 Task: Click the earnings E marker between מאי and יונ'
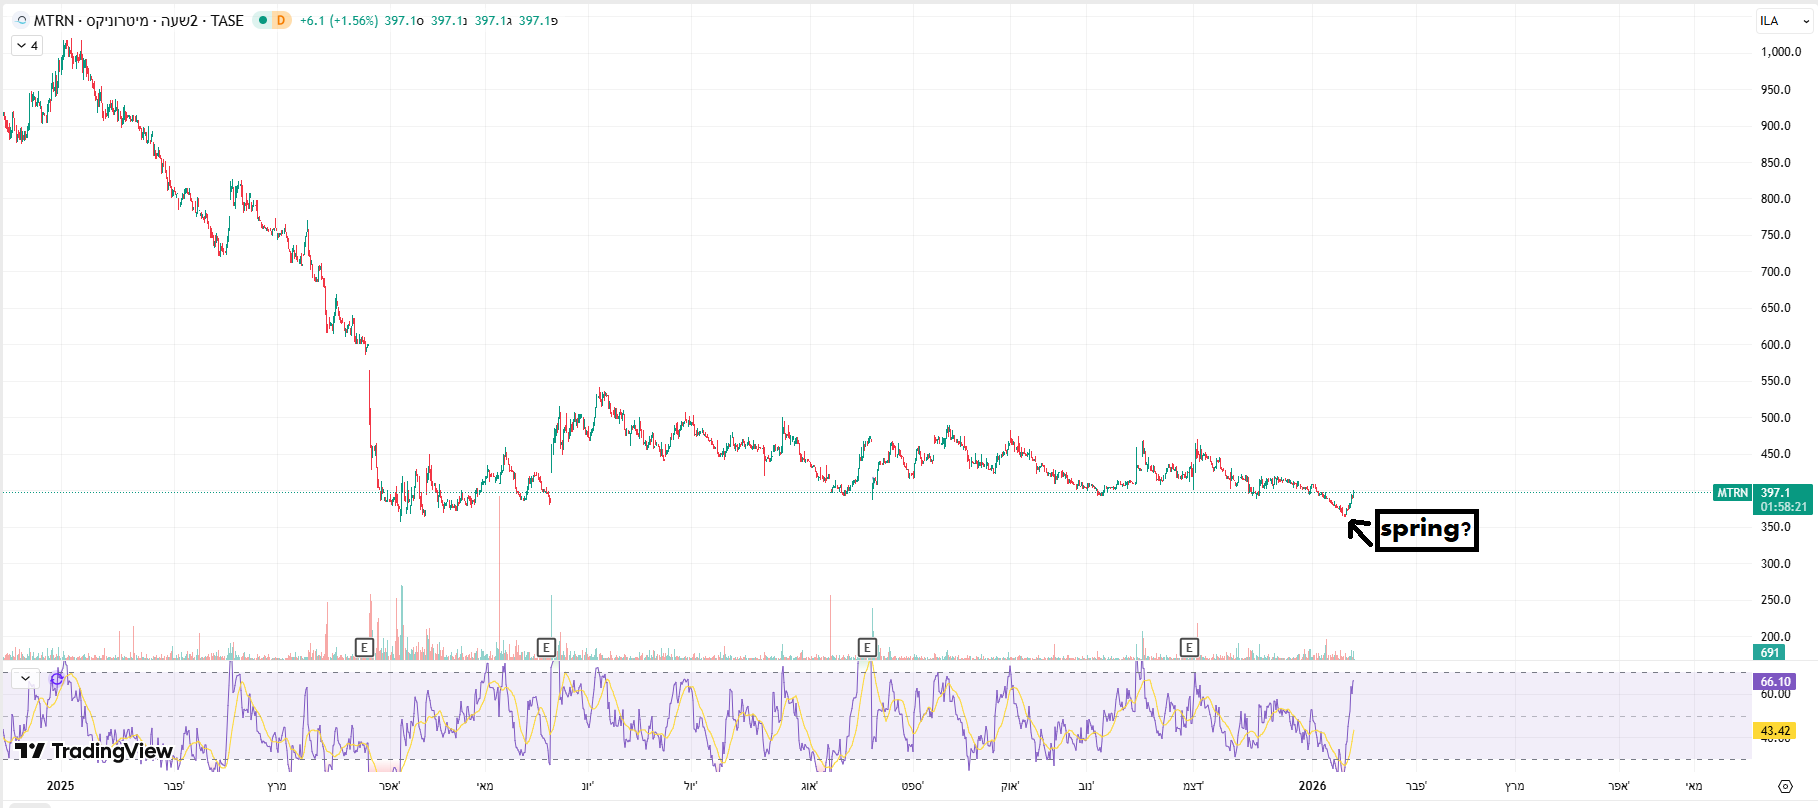[x=546, y=648]
